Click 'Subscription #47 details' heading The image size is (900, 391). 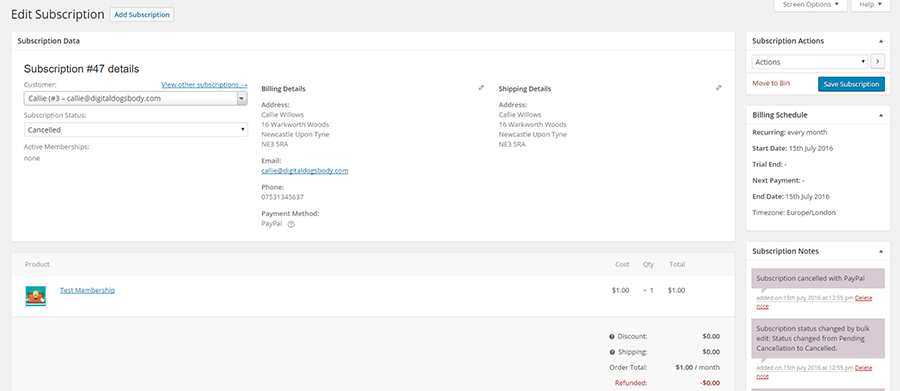[x=82, y=69]
